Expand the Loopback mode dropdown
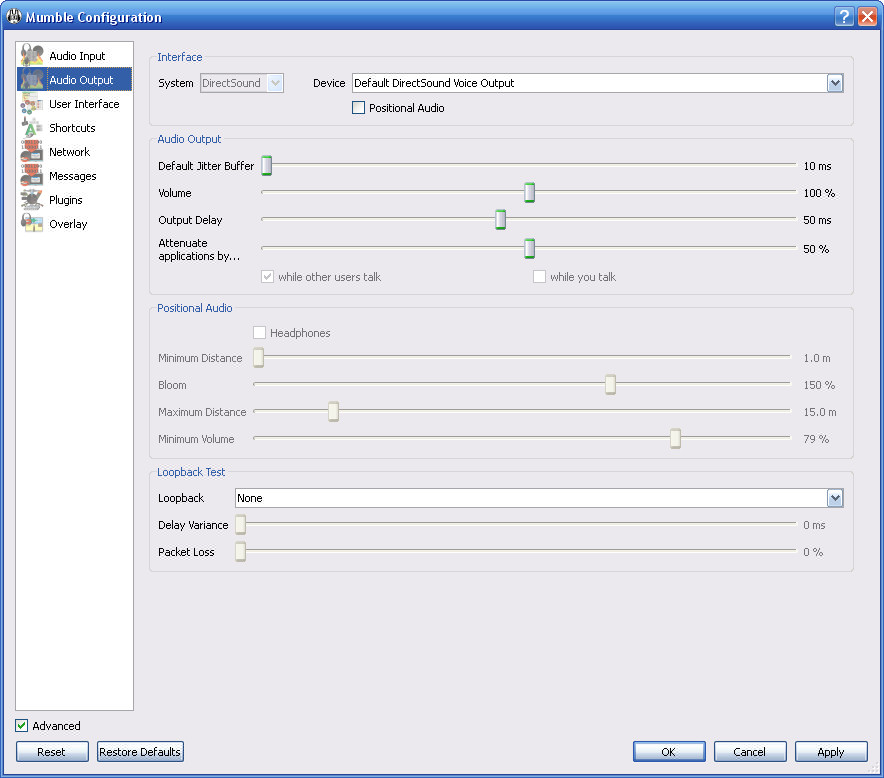Screen dimensions: 884x778 point(835,498)
